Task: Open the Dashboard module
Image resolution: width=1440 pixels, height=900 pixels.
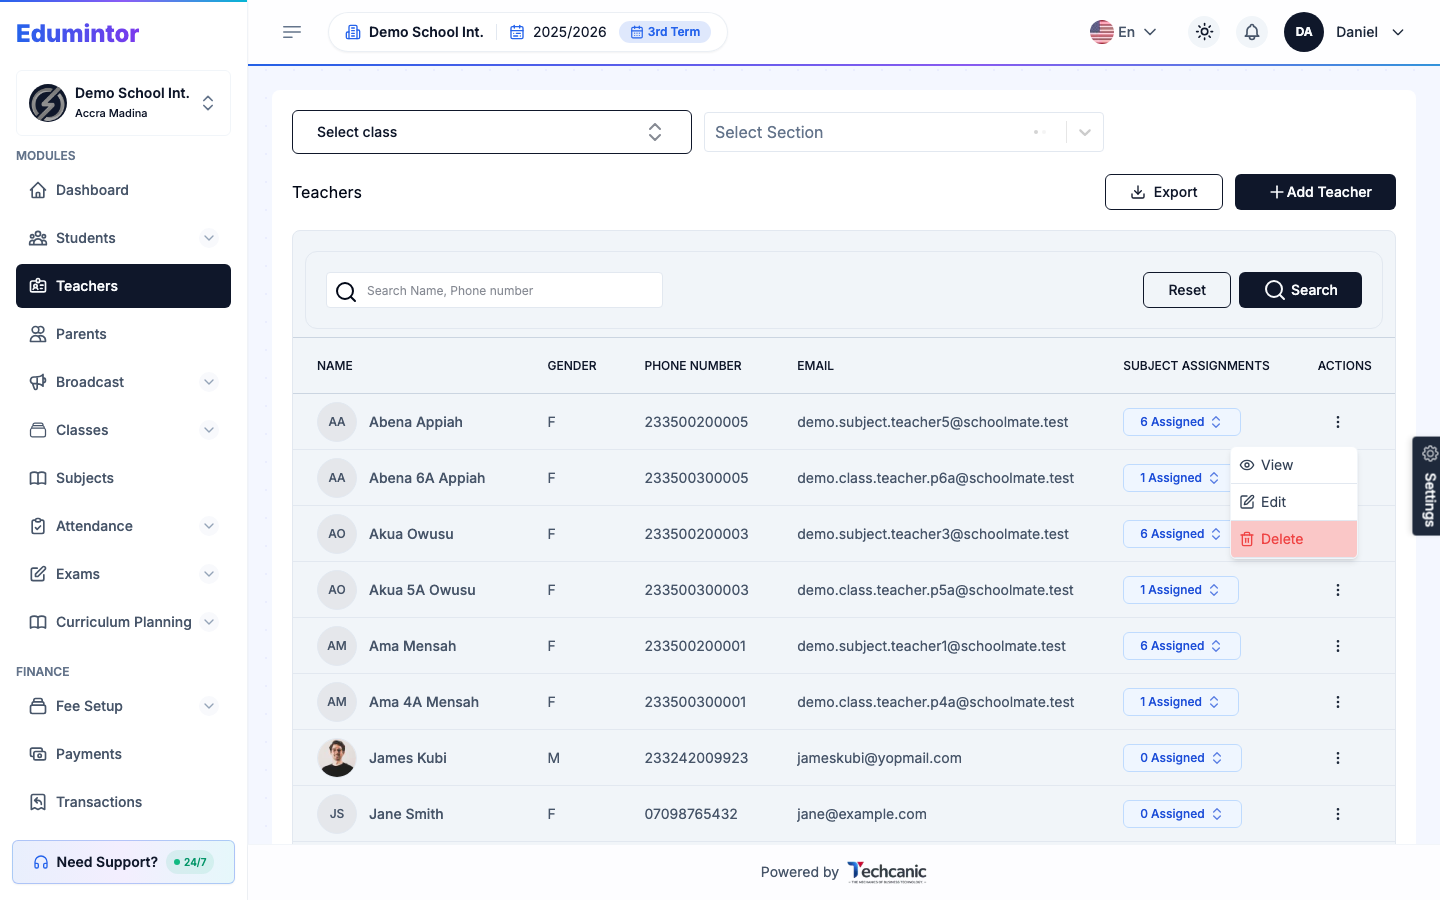Action: click(x=123, y=190)
